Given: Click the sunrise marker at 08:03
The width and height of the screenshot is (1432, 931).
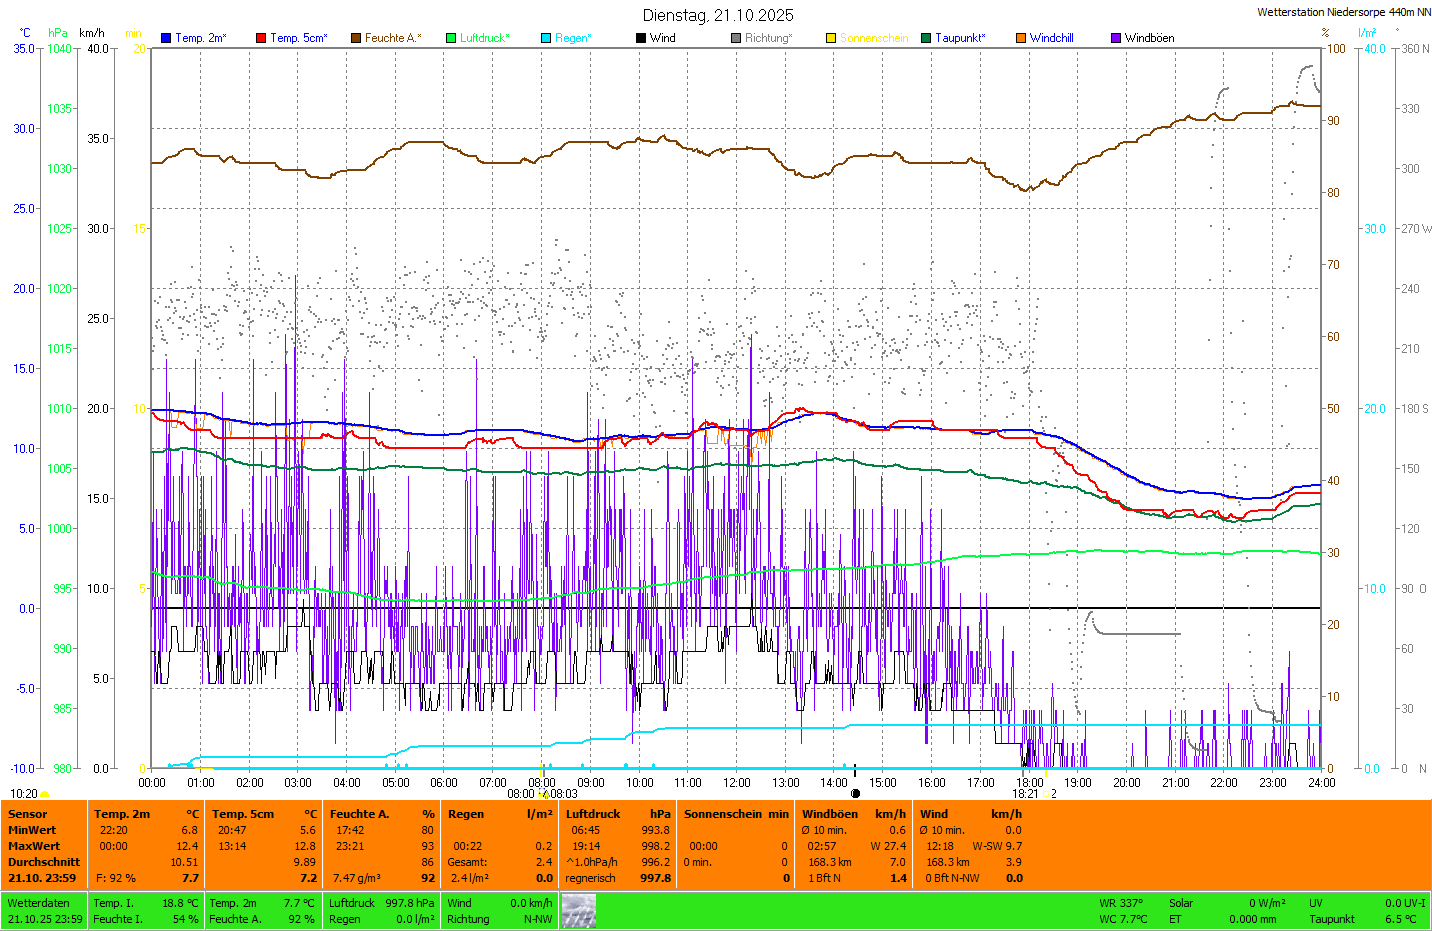Looking at the screenshot, I should tap(544, 794).
